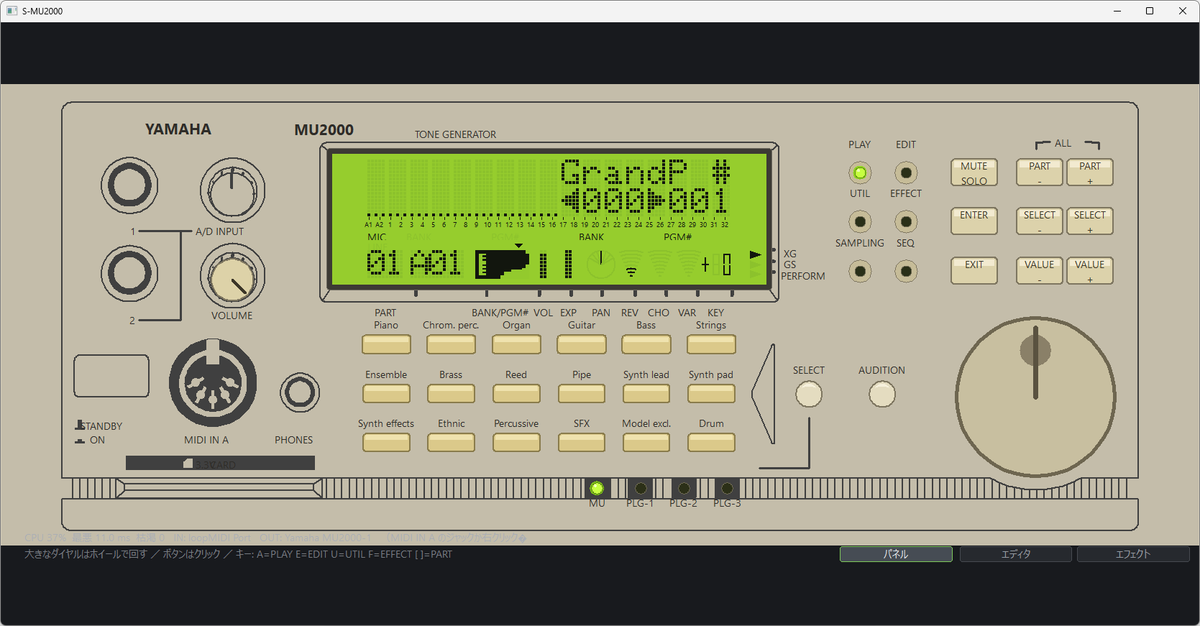Toggle the EFFECT mode button
1200x626 pixels.
coord(906,222)
